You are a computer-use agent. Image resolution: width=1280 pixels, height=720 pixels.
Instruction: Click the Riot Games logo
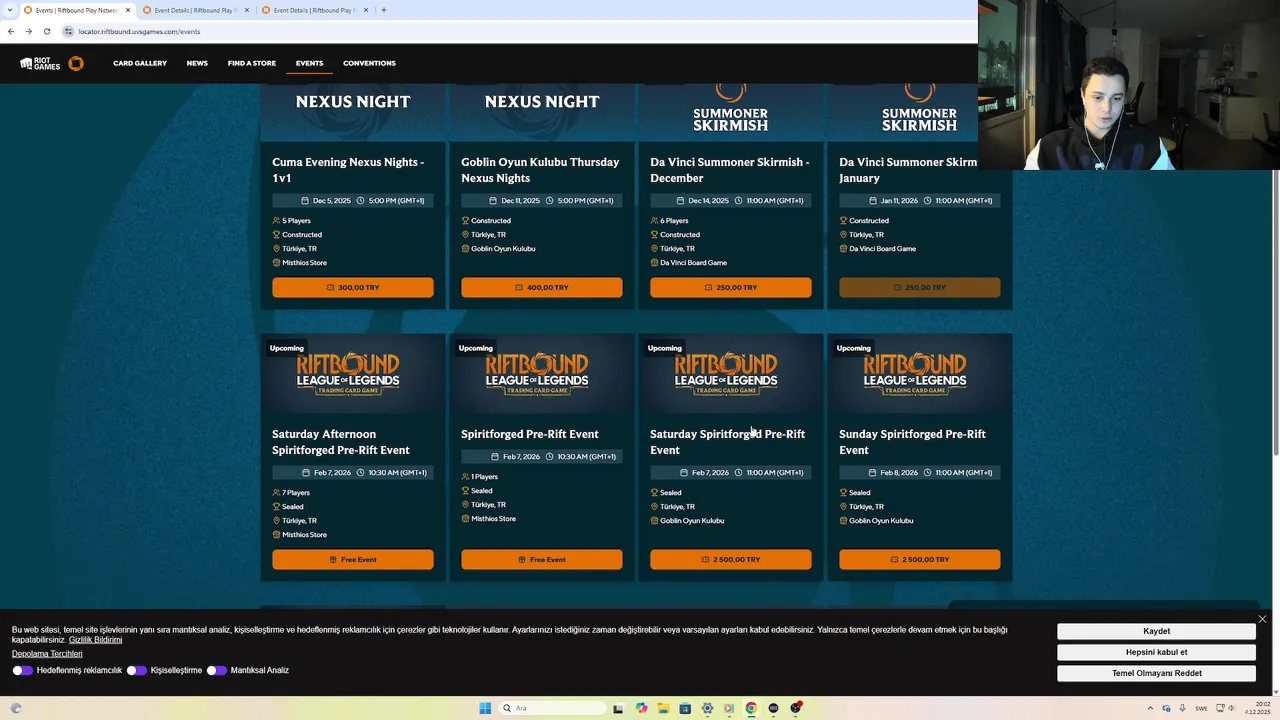coord(40,63)
